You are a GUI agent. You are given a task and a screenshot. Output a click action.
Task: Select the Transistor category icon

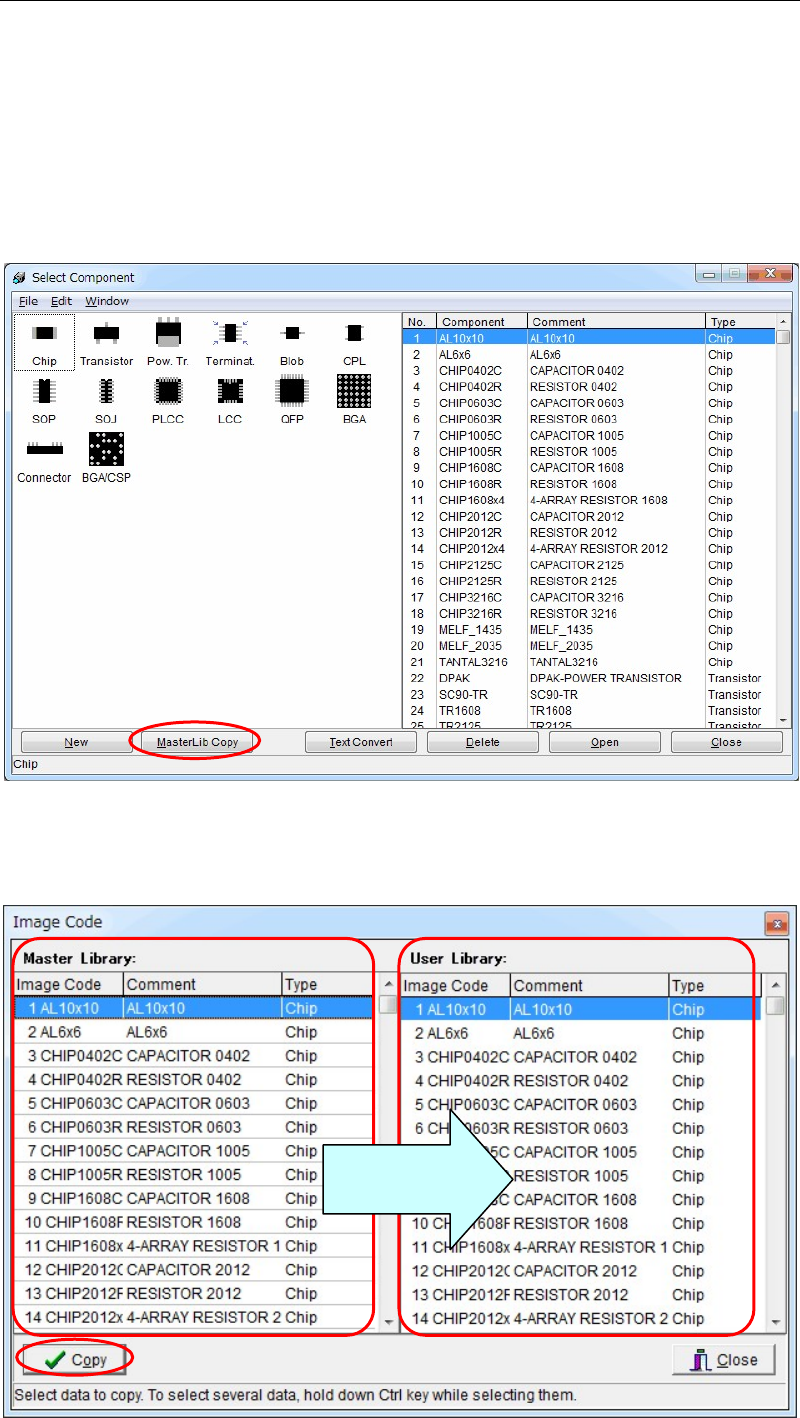[x=106, y=342]
